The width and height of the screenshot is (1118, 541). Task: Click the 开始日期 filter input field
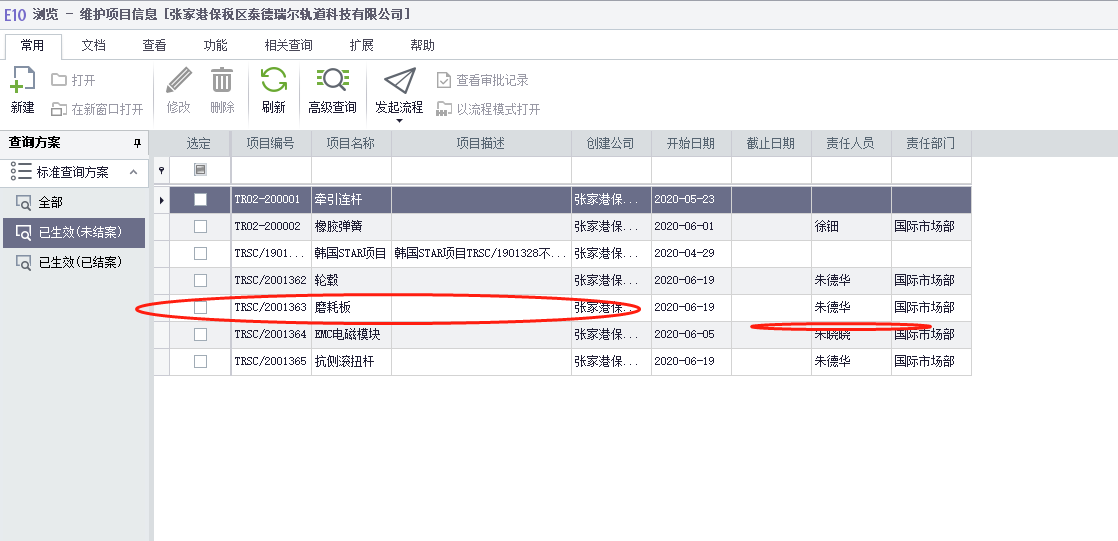click(x=691, y=170)
